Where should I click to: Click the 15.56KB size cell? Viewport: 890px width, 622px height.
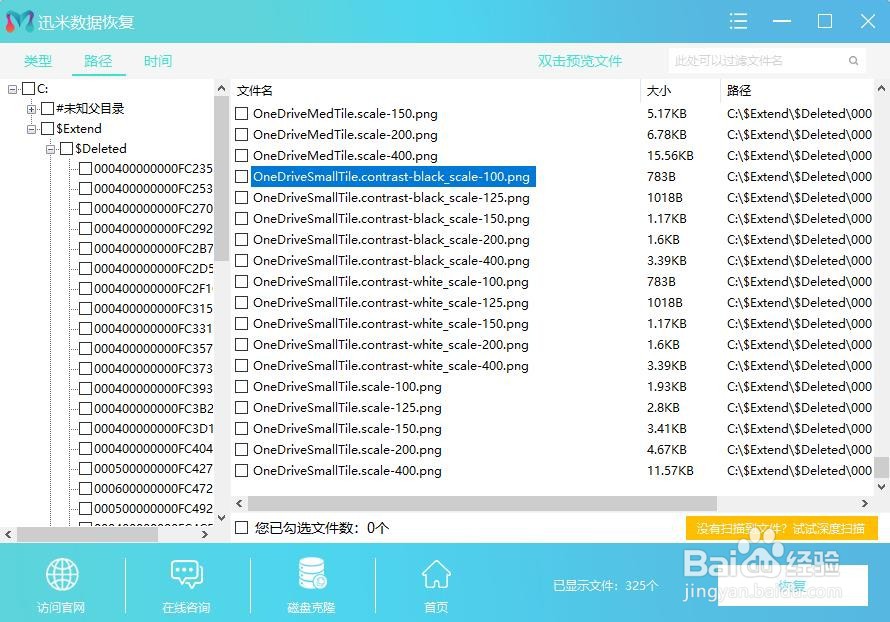[x=670, y=156]
